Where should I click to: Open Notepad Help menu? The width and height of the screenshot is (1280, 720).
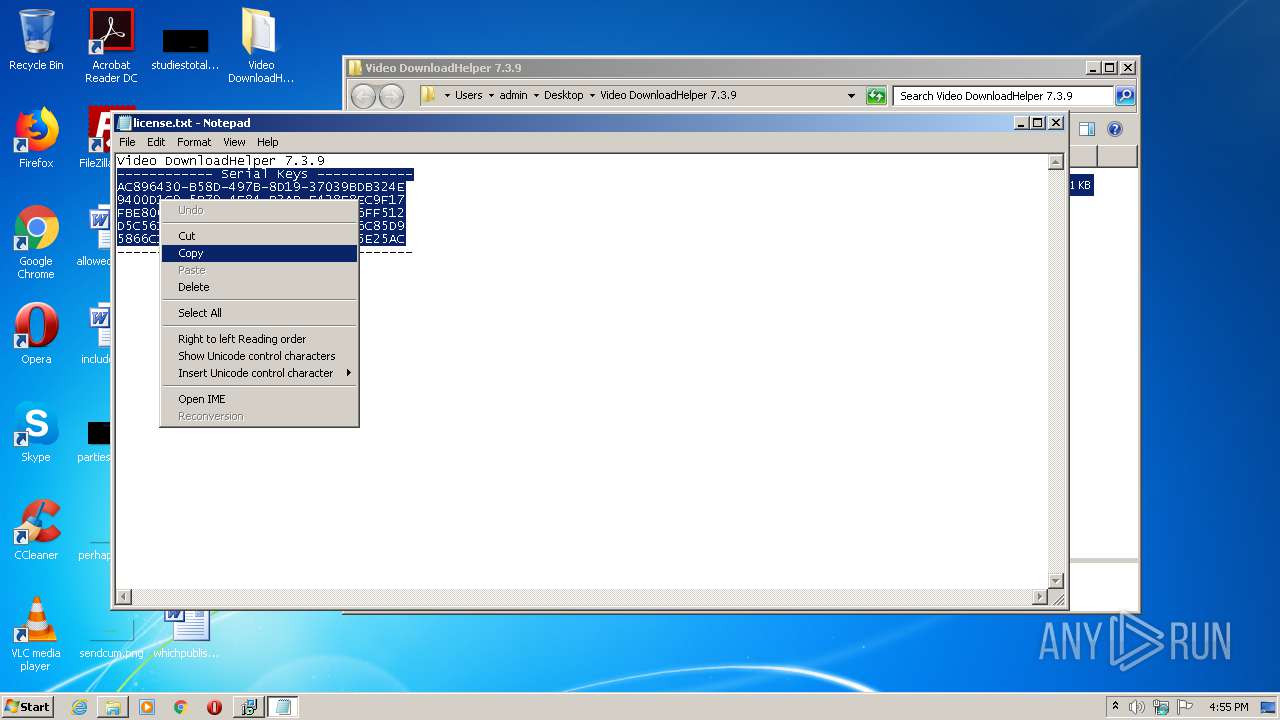tap(267, 142)
